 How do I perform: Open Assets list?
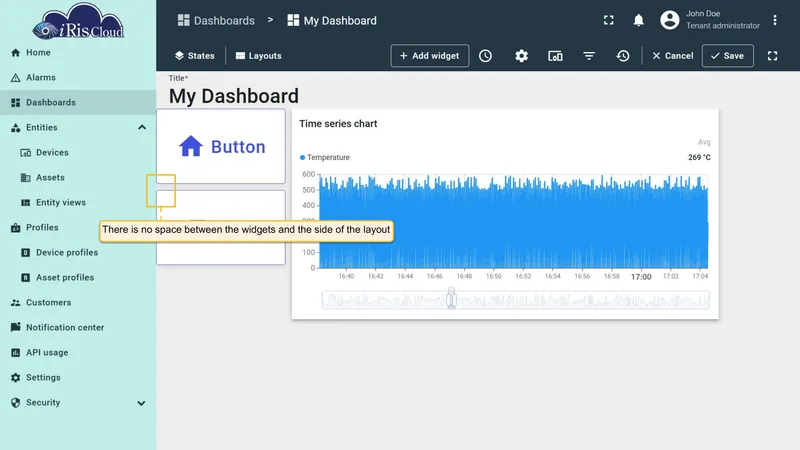[x=78, y=178]
